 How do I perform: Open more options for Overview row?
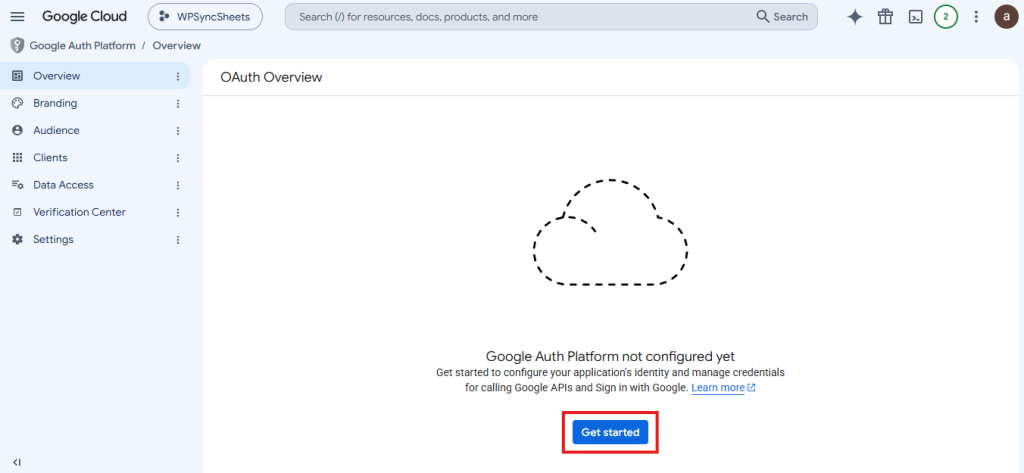point(178,76)
